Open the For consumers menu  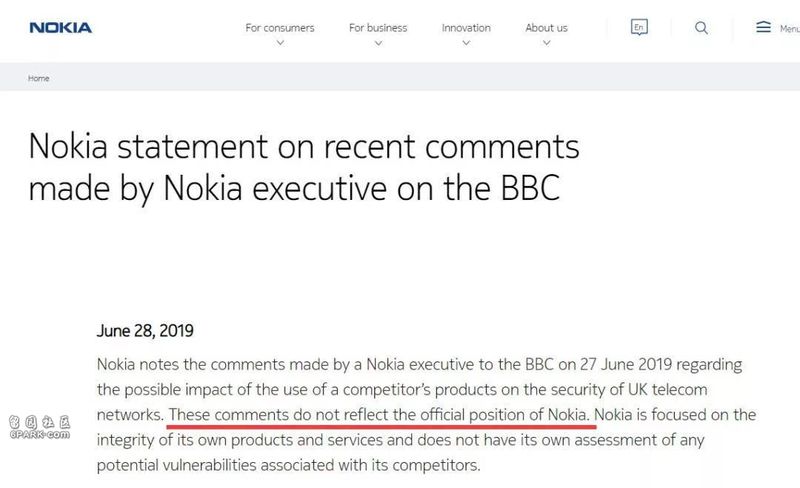280,28
